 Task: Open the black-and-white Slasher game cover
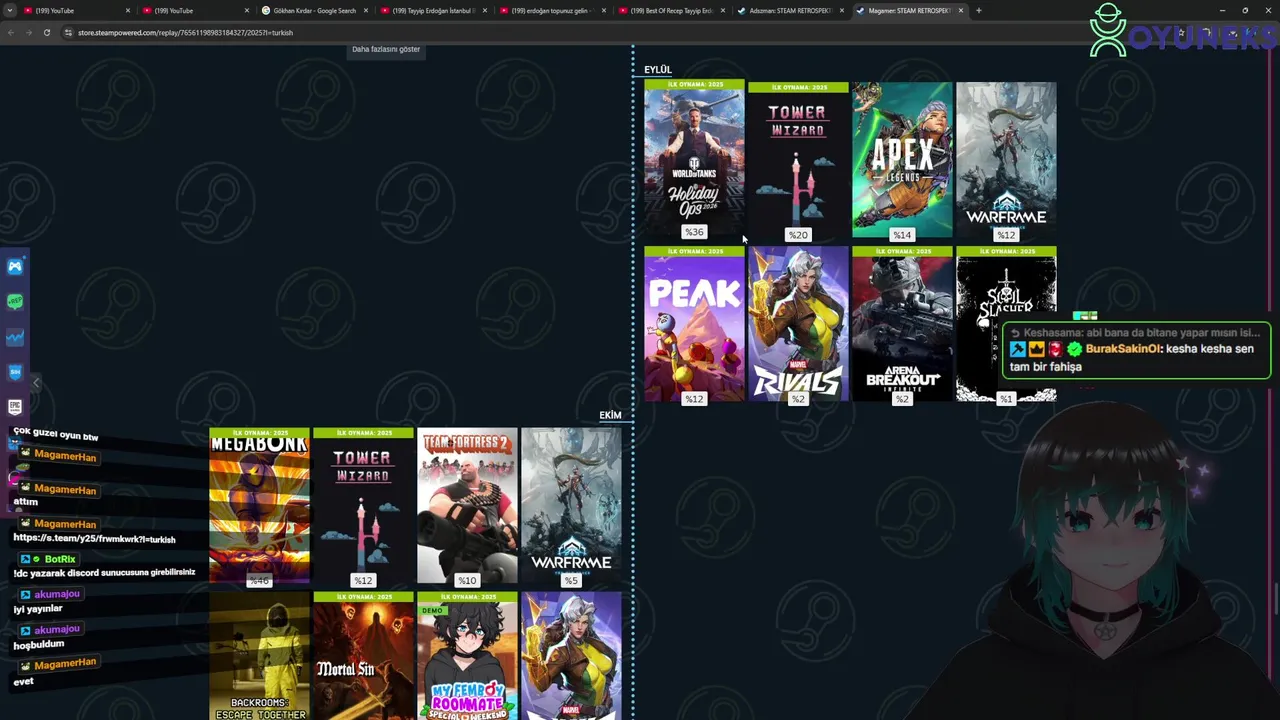tap(1006, 325)
